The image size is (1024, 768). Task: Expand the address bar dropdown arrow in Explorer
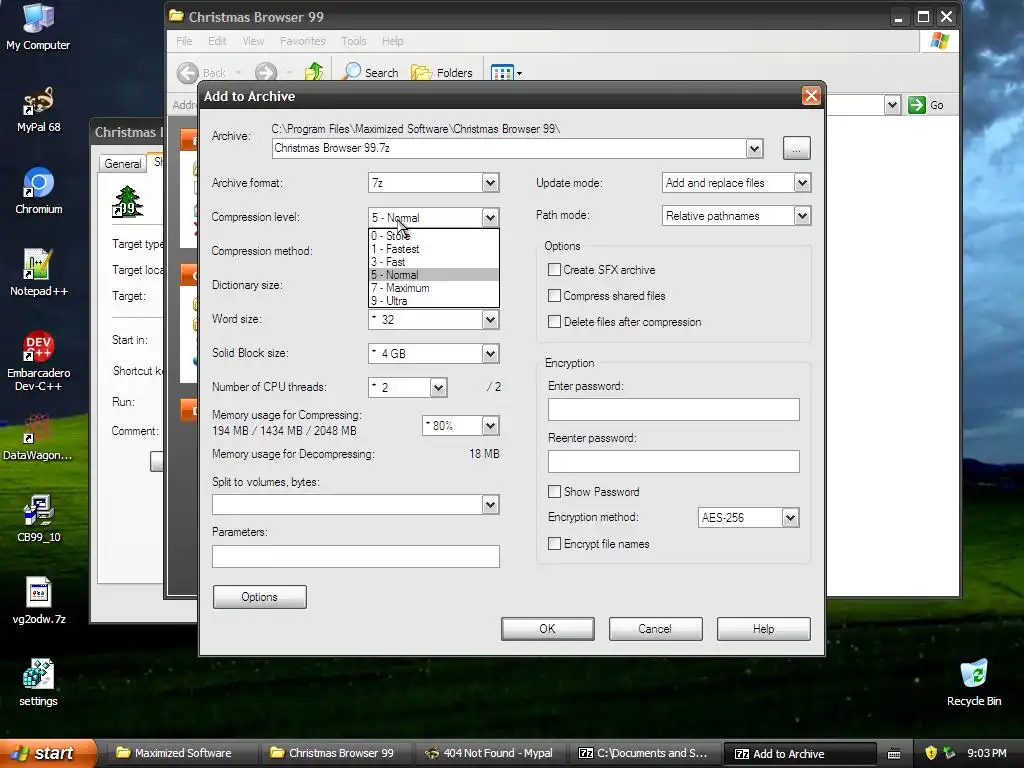point(892,104)
